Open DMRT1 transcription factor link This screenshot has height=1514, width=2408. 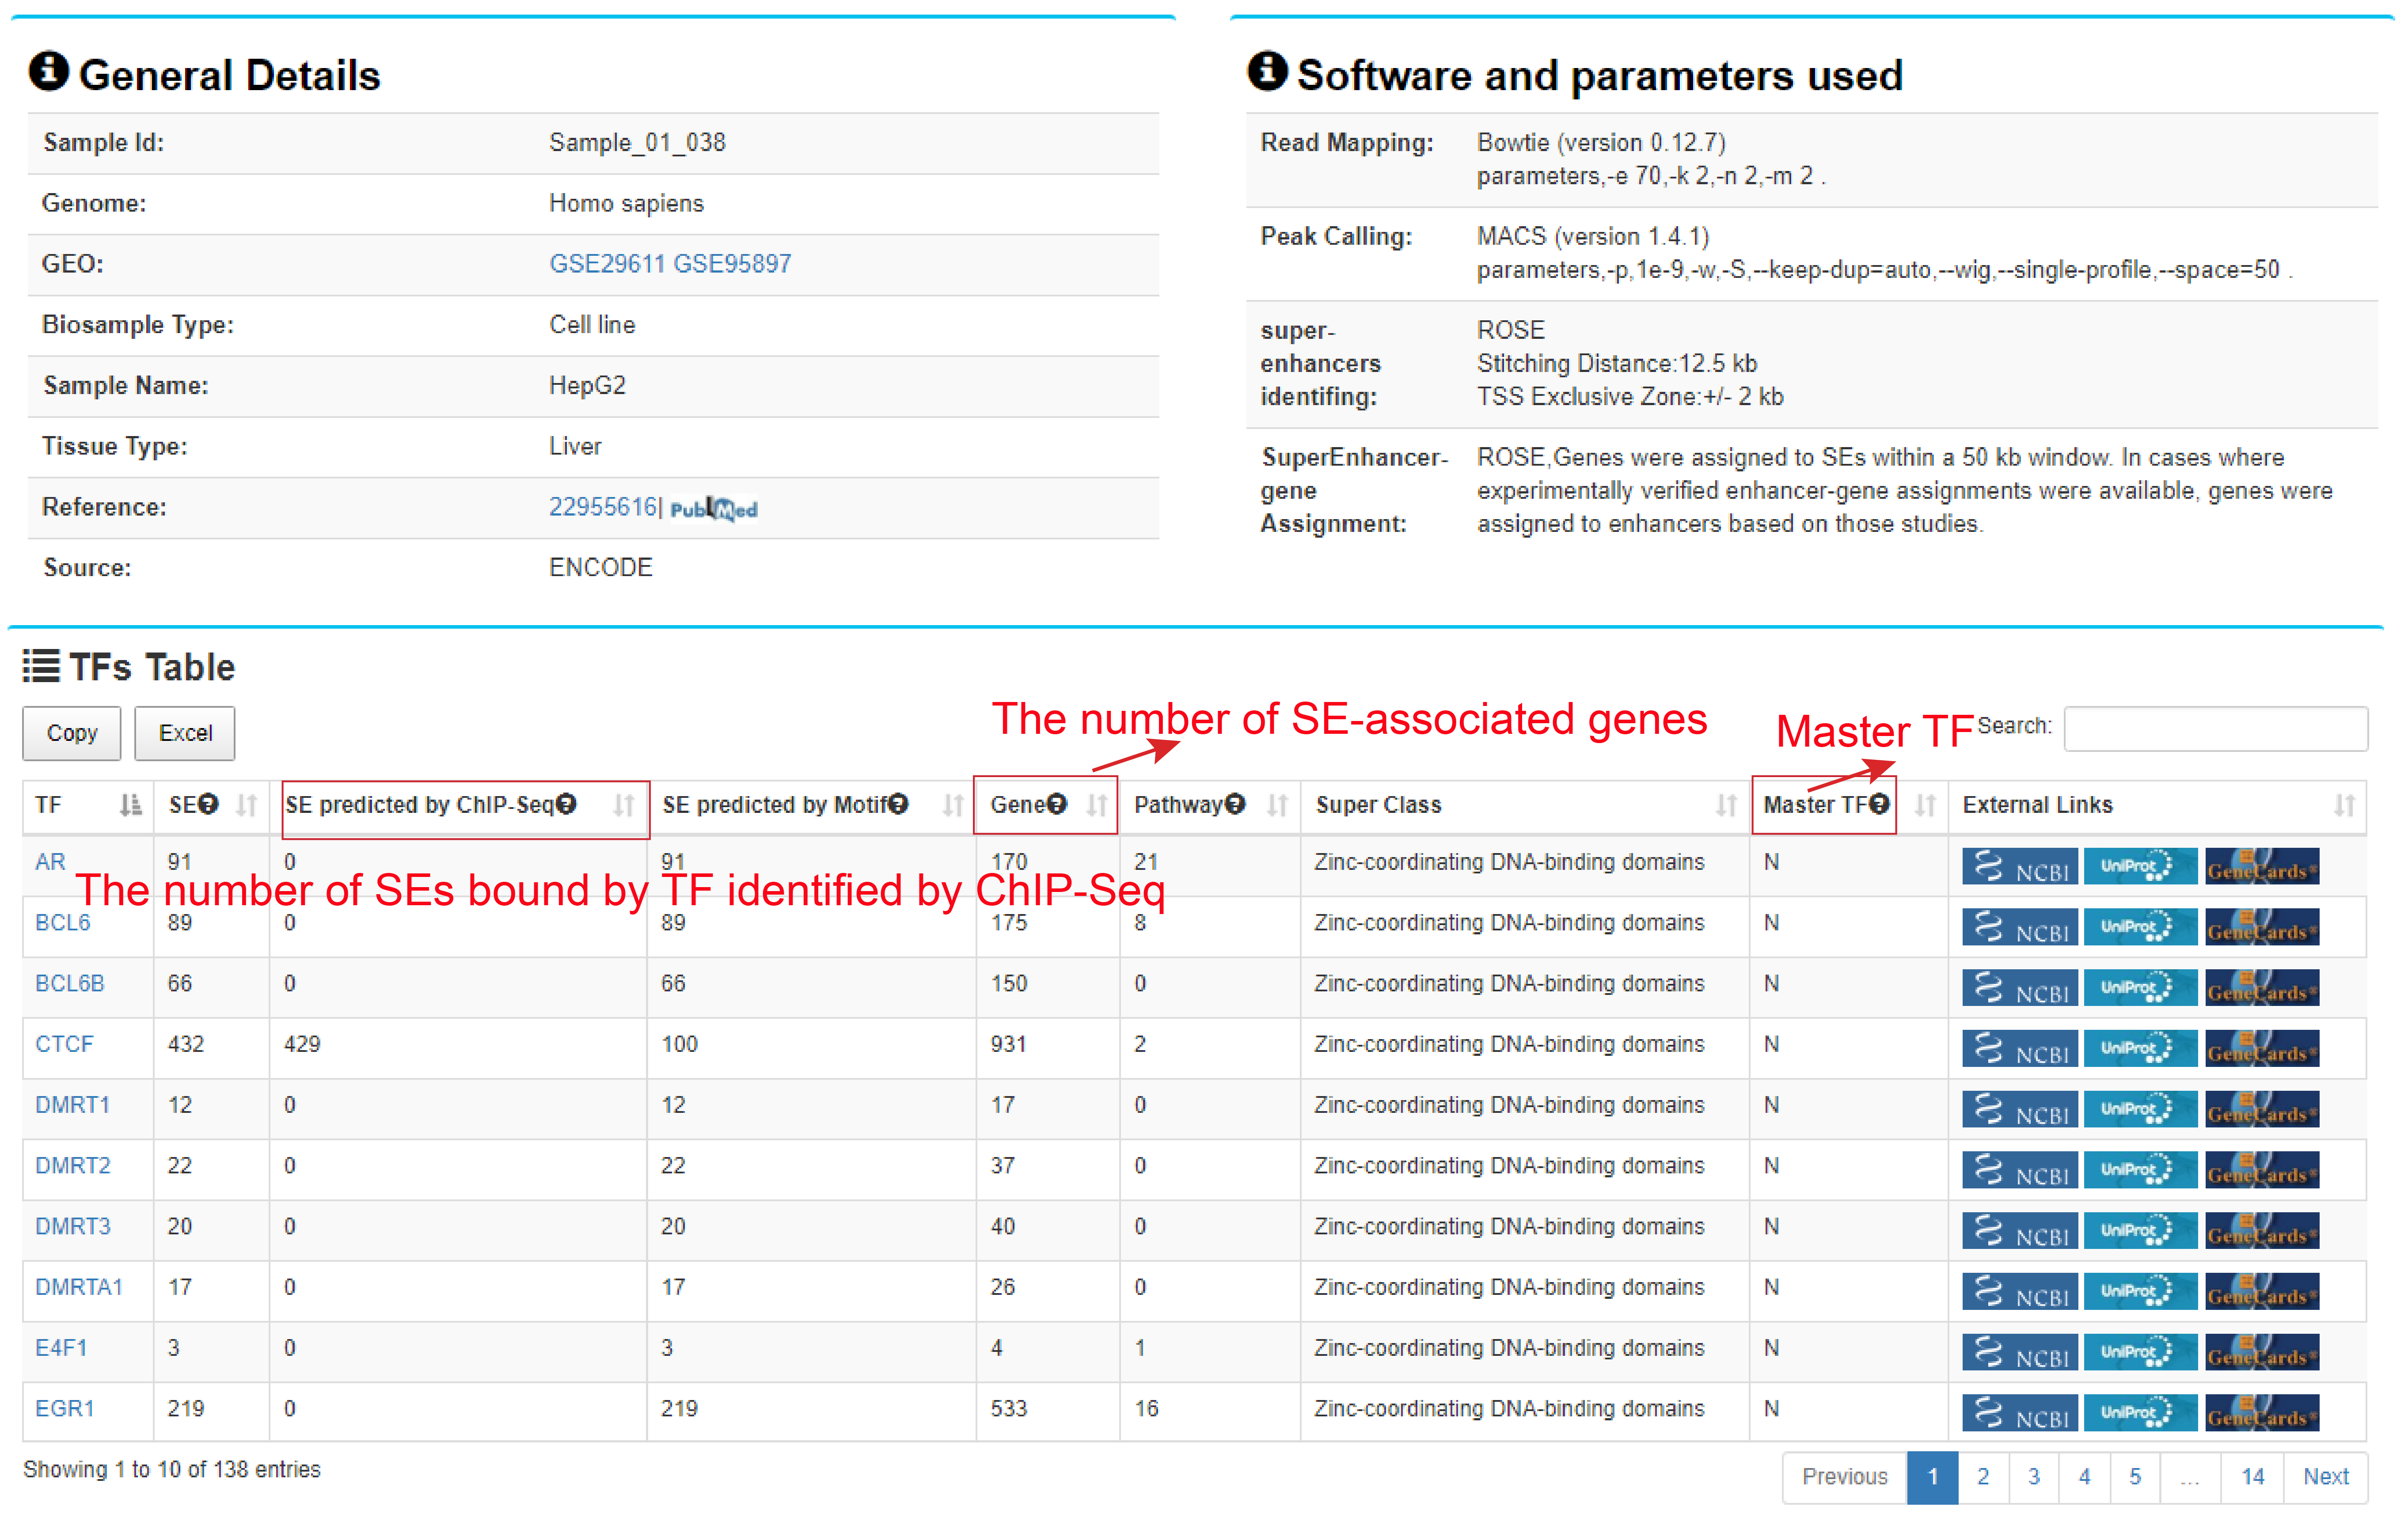(72, 1105)
